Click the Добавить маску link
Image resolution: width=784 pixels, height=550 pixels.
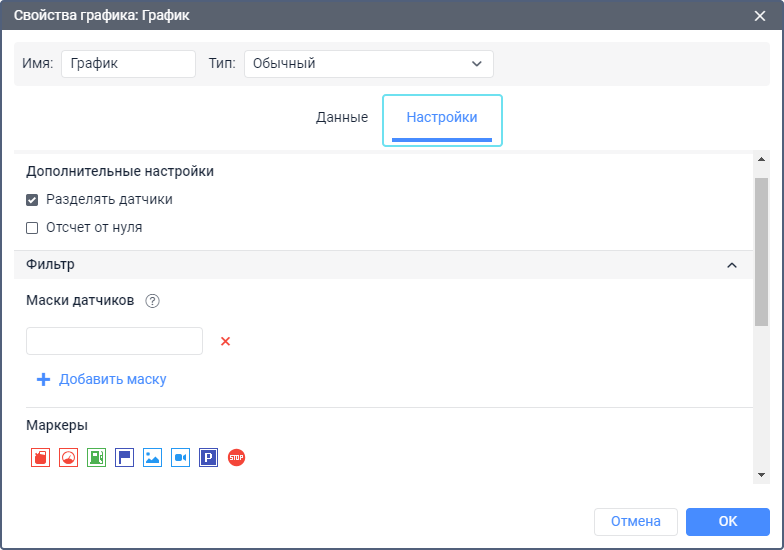[x=102, y=380]
